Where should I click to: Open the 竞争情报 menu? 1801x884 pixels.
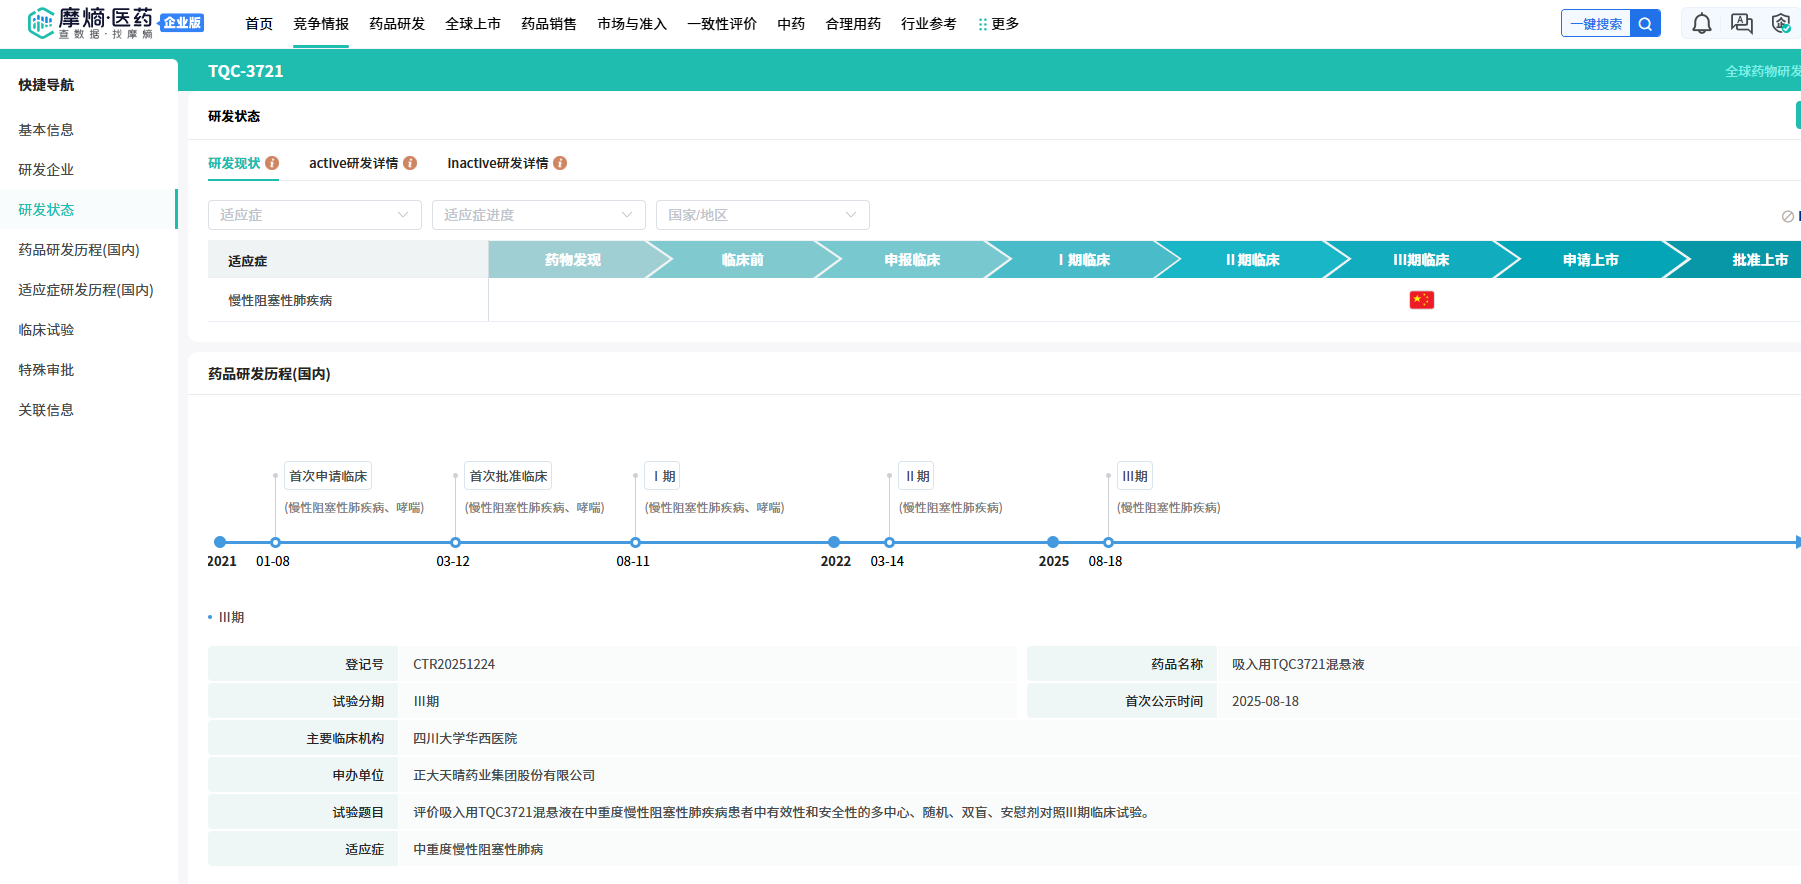tap(321, 24)
